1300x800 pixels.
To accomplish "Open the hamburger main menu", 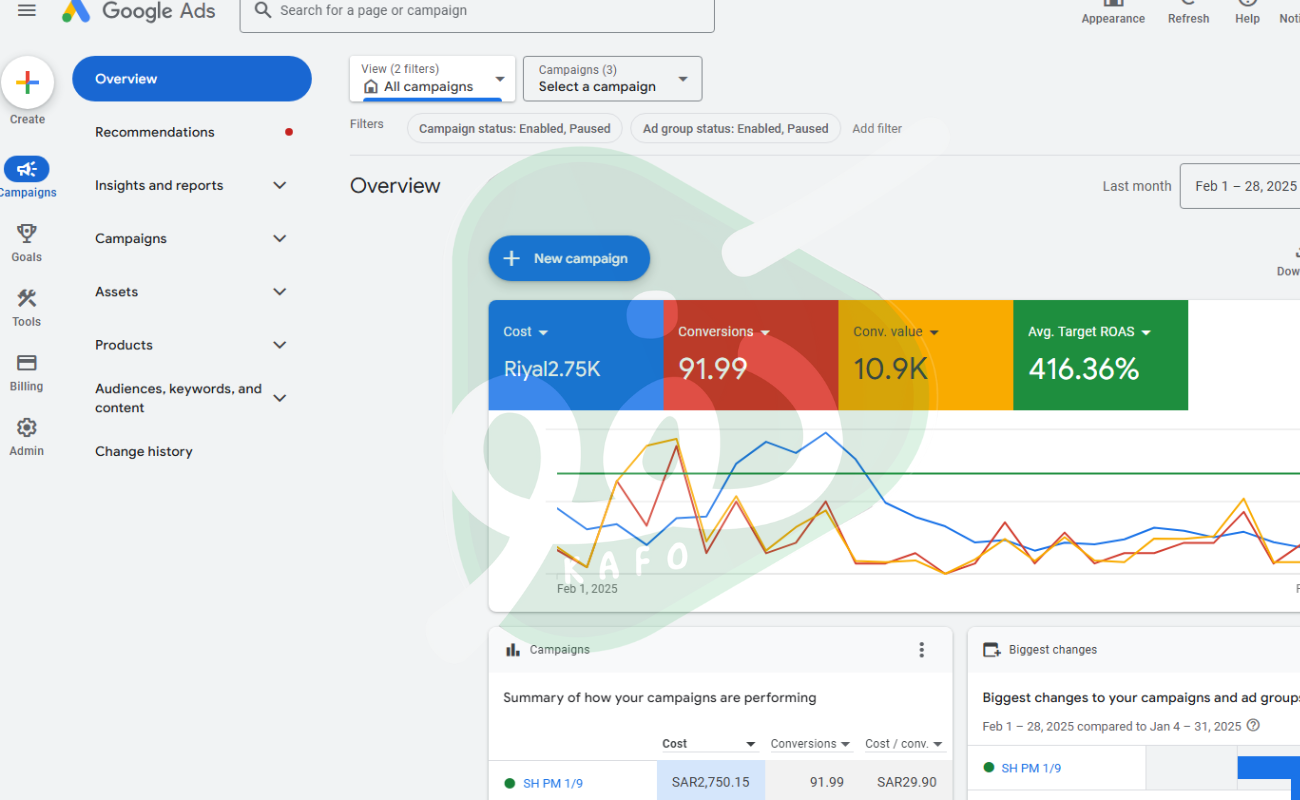I will (27, 10).
